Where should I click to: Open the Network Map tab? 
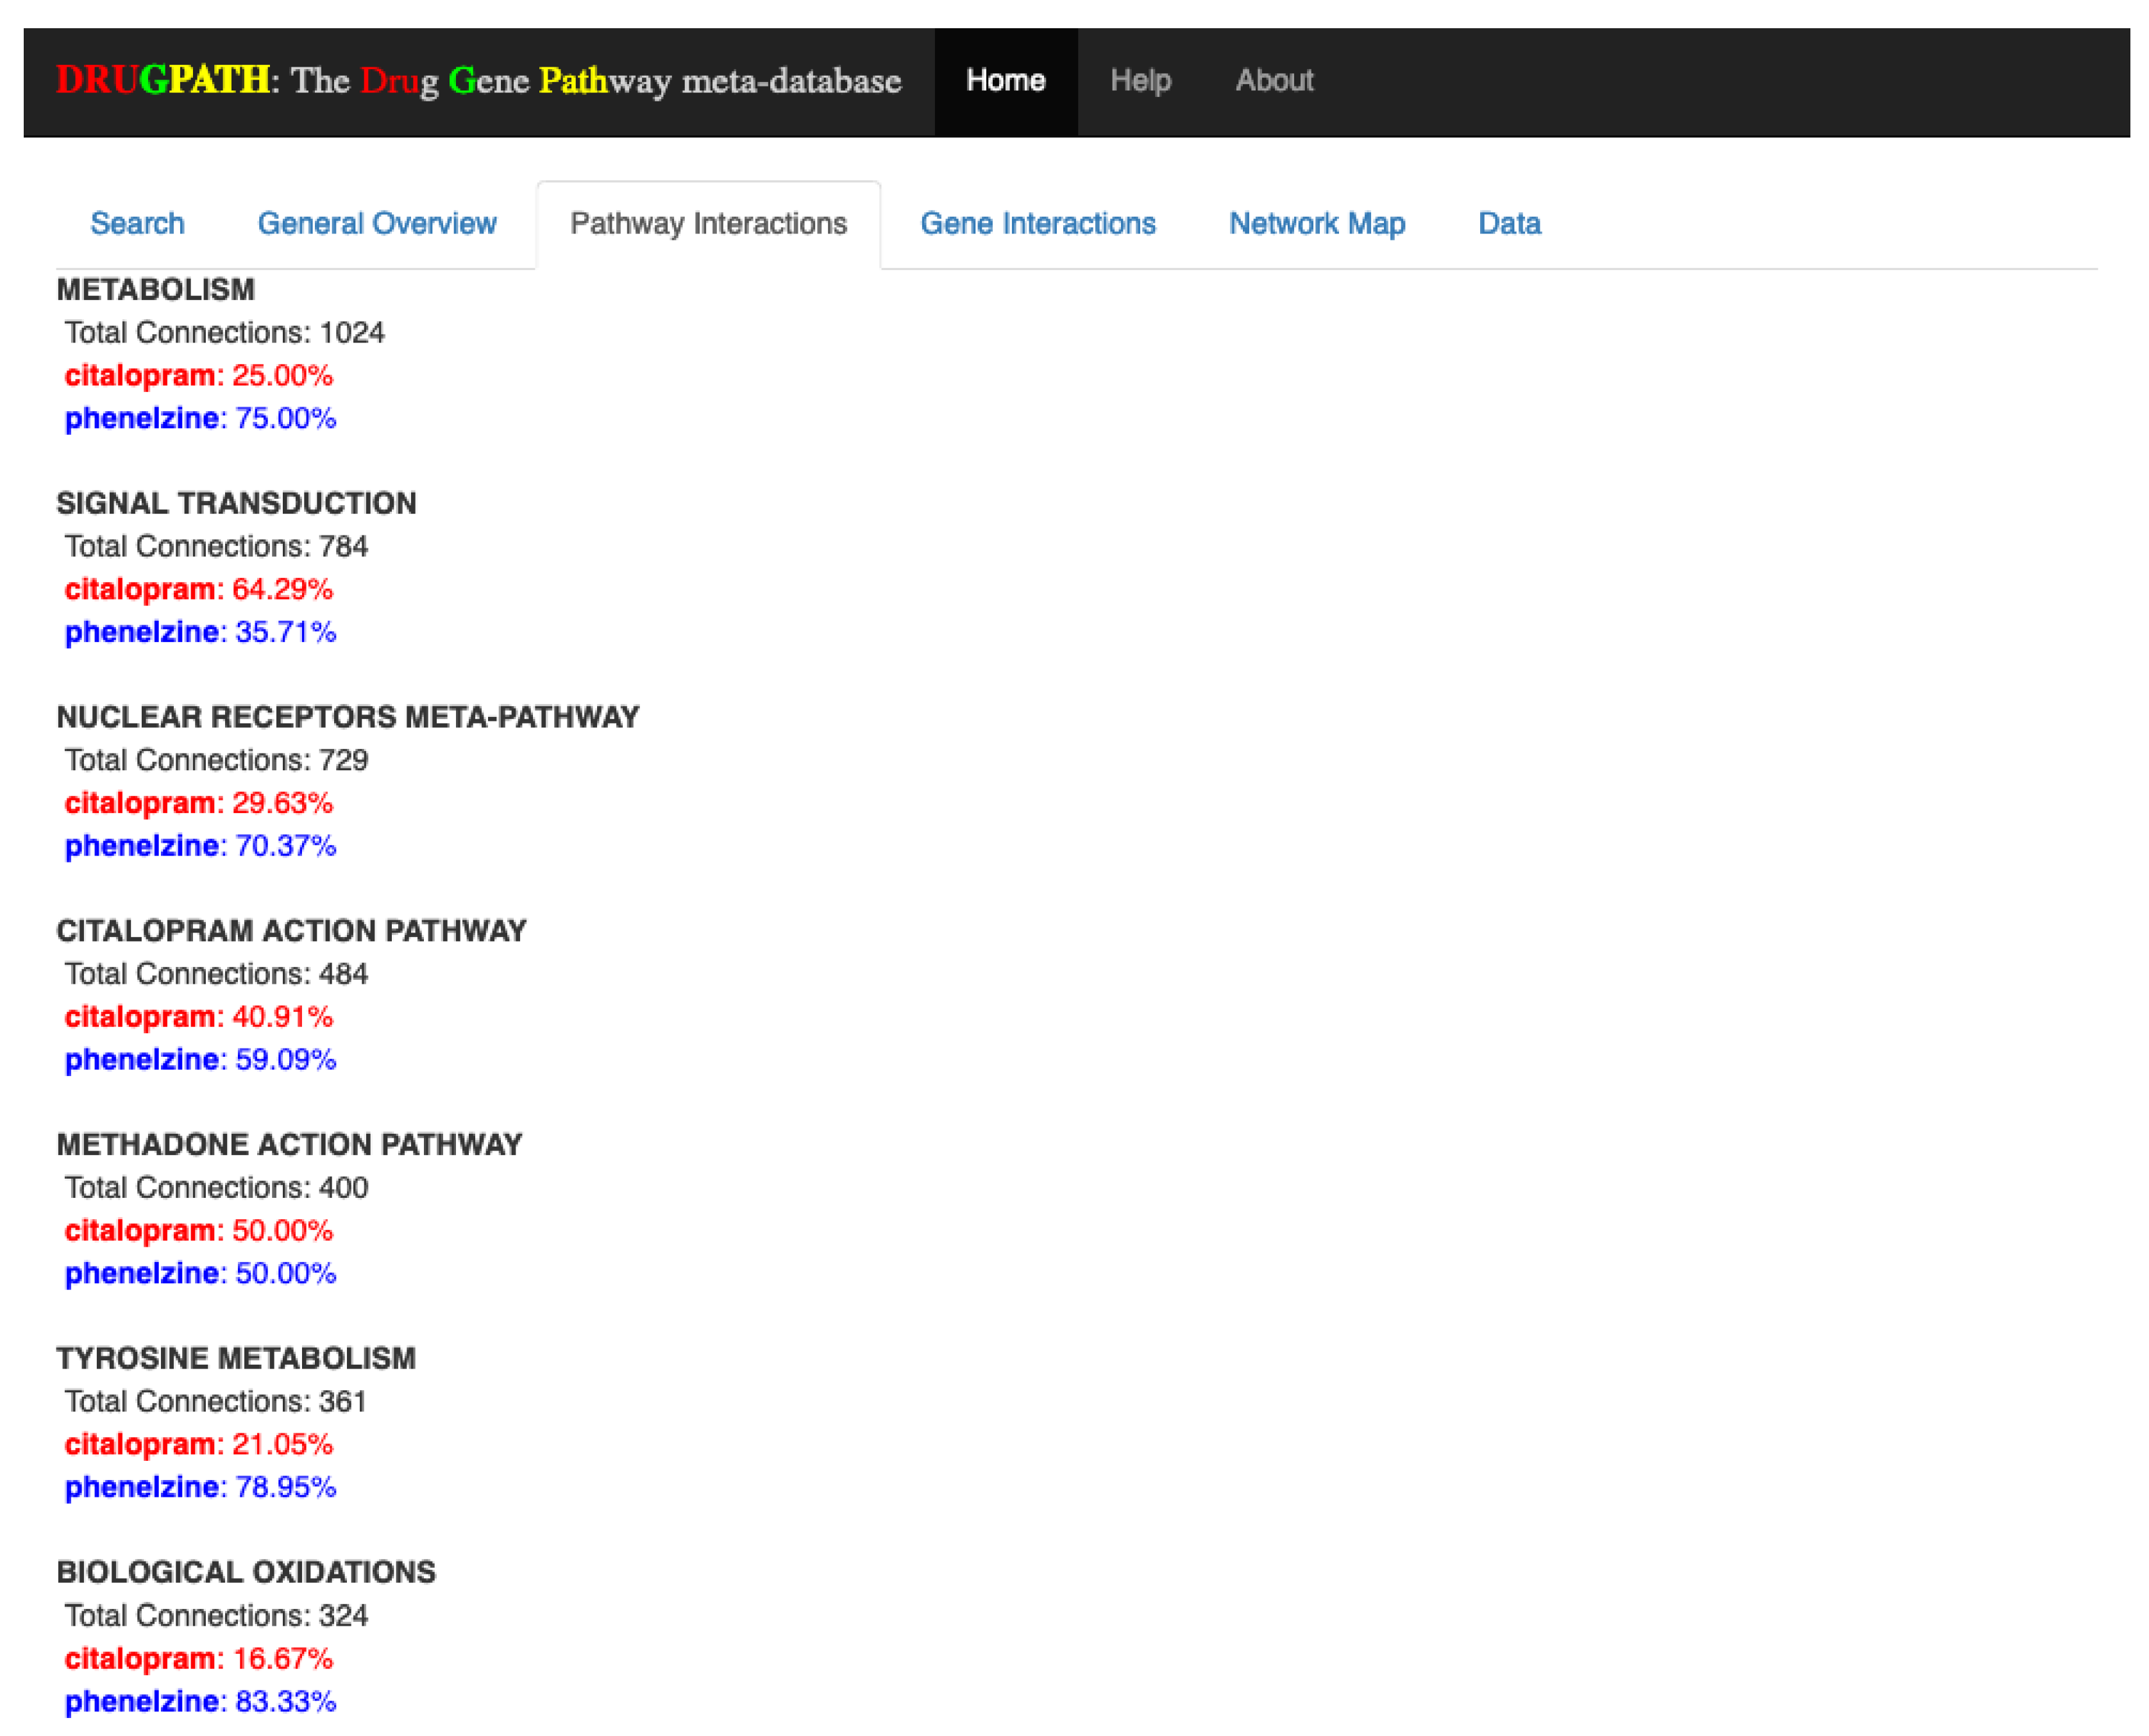[1316, 223]
